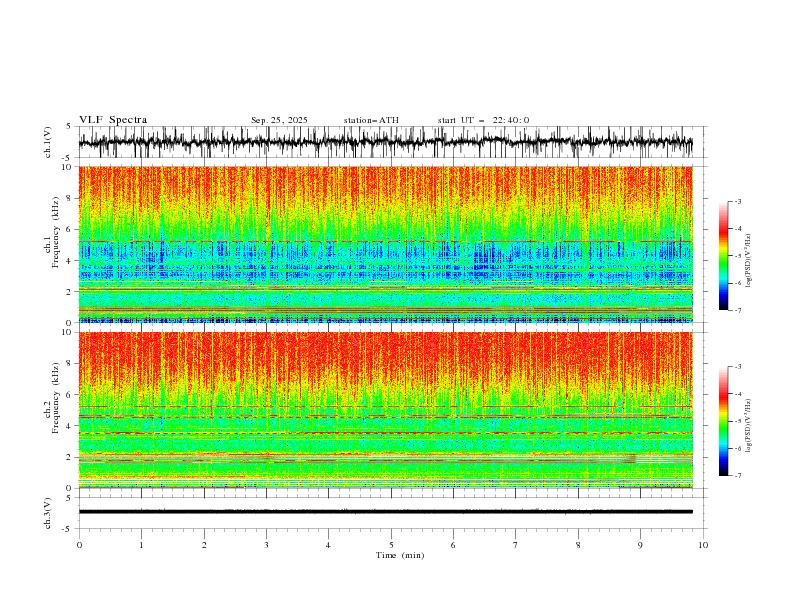Click the ch.1 colorbar "log(PSD)(V²/Hz)" label
This screenshot has width=792, height=612.
748,261
